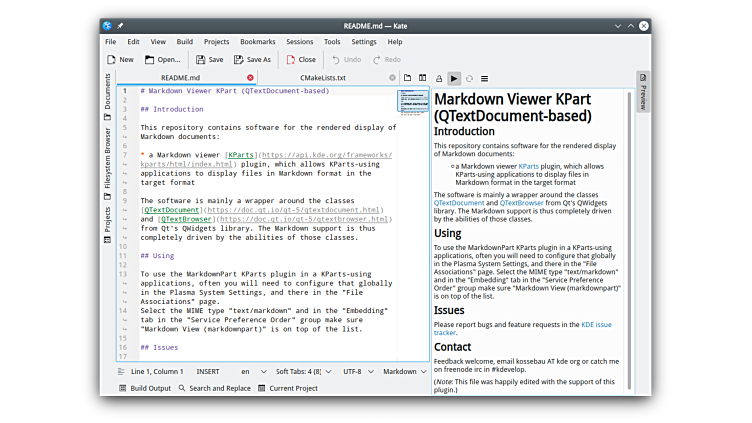Open the Bookmarks menu
The height and width of the screenshot is (423, 752).
(257, 42)
